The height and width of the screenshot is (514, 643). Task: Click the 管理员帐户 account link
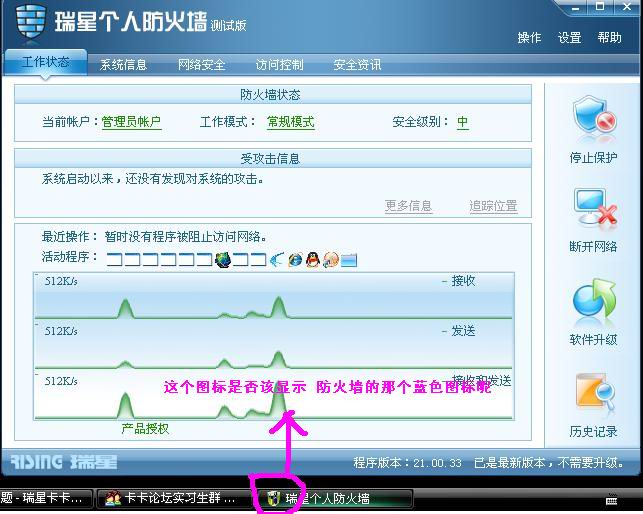pyautogui.click(x=131, y=122)
